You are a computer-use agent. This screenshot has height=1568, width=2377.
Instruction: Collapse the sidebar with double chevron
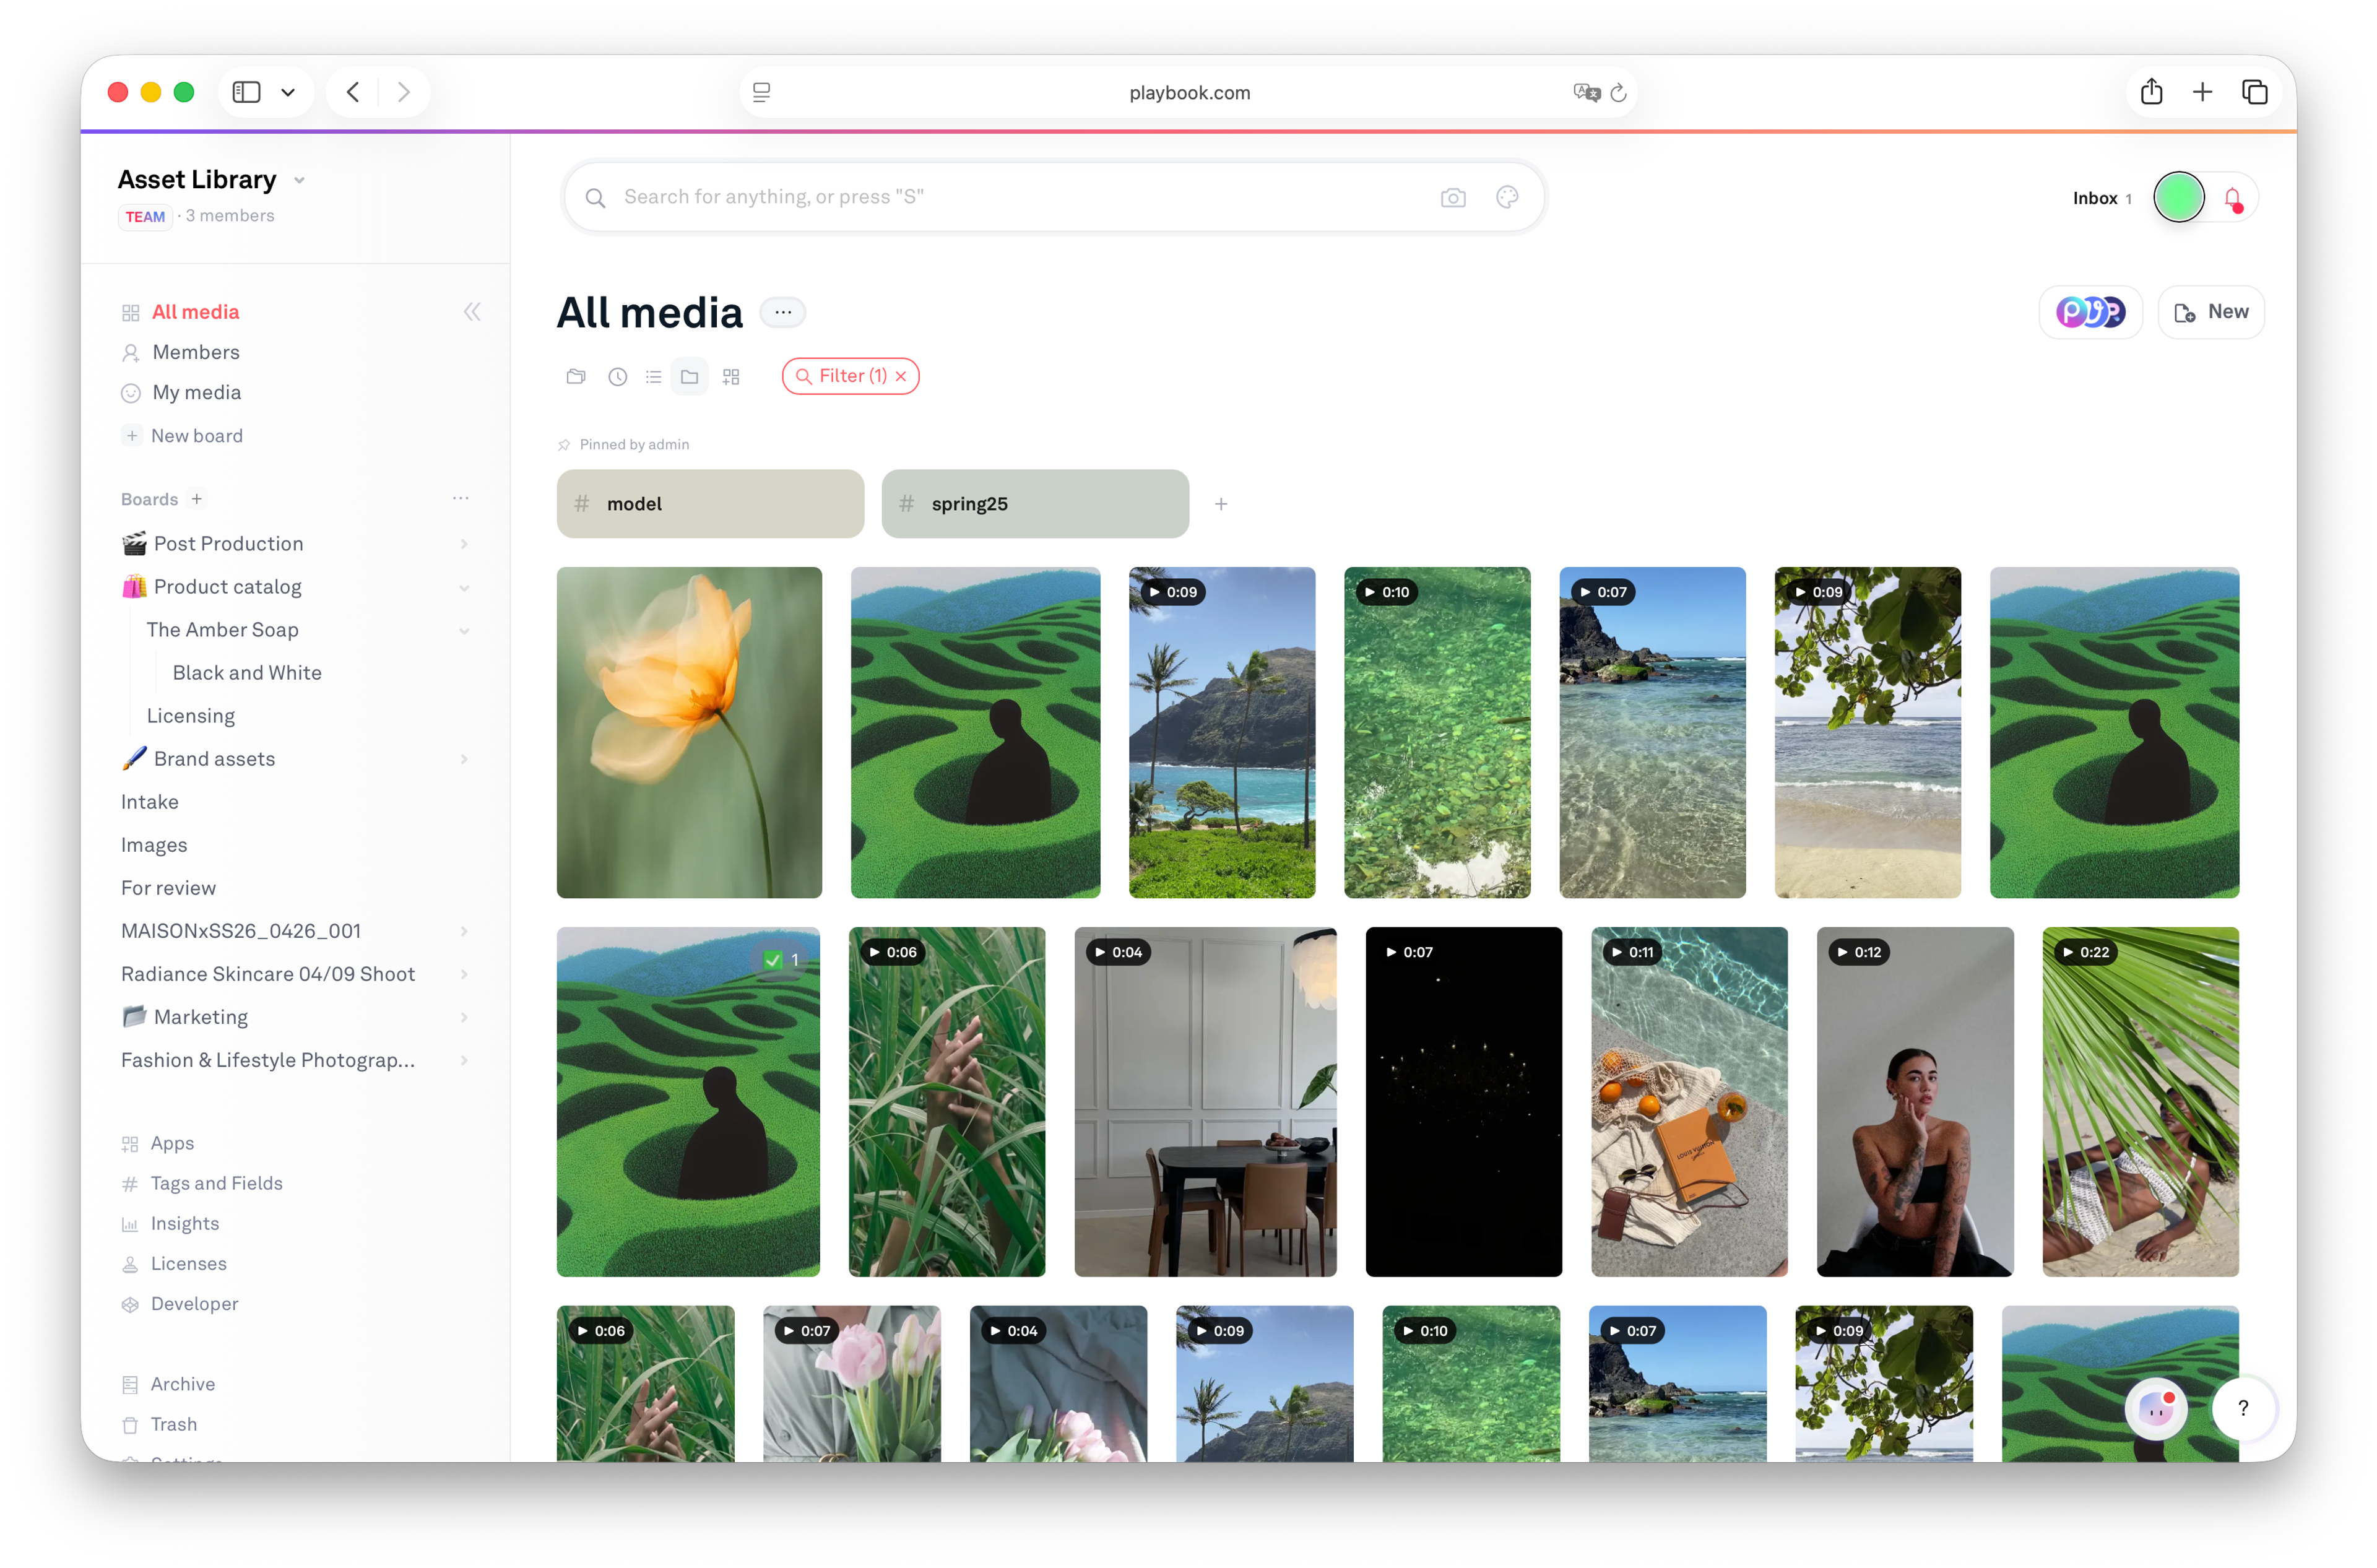point(472,312)
